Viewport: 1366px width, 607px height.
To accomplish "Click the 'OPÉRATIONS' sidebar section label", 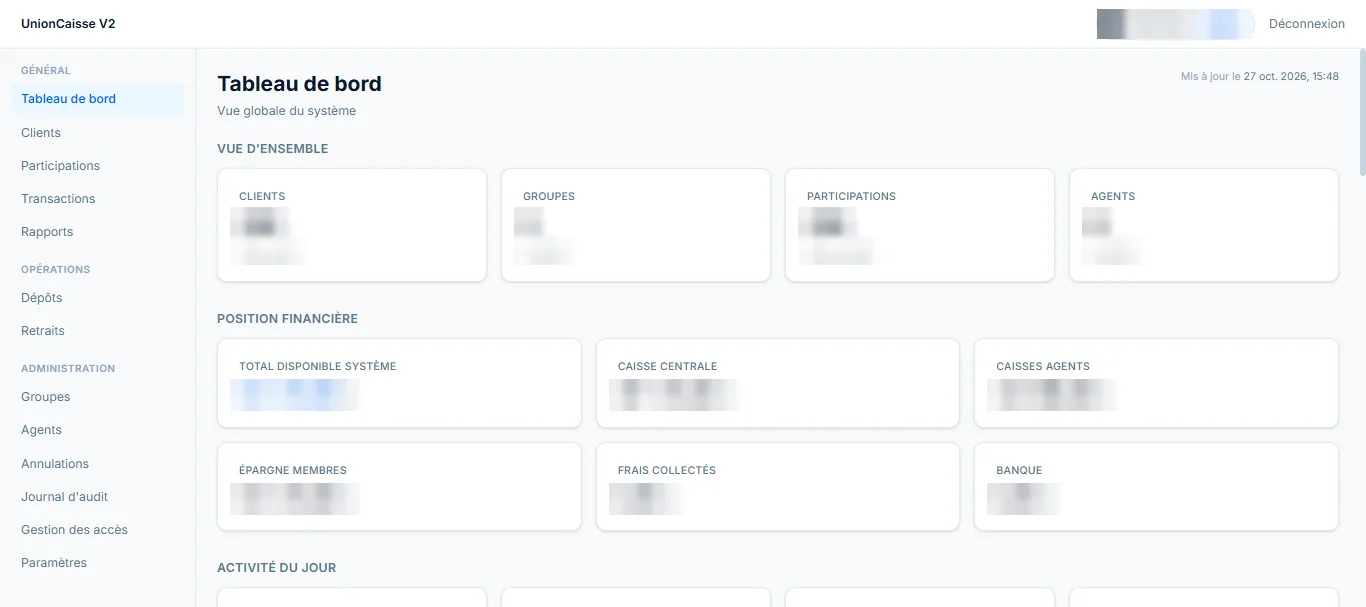I will point(56,270).
